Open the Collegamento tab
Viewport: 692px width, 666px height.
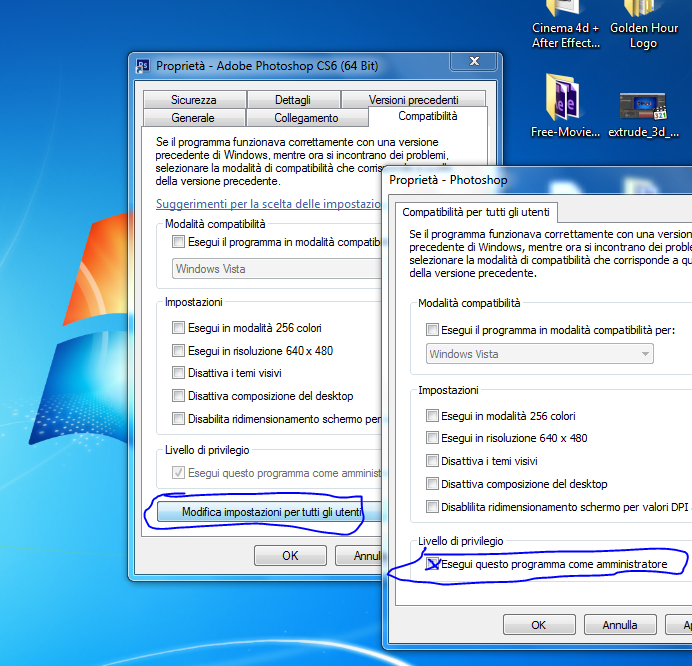point(306,118)
